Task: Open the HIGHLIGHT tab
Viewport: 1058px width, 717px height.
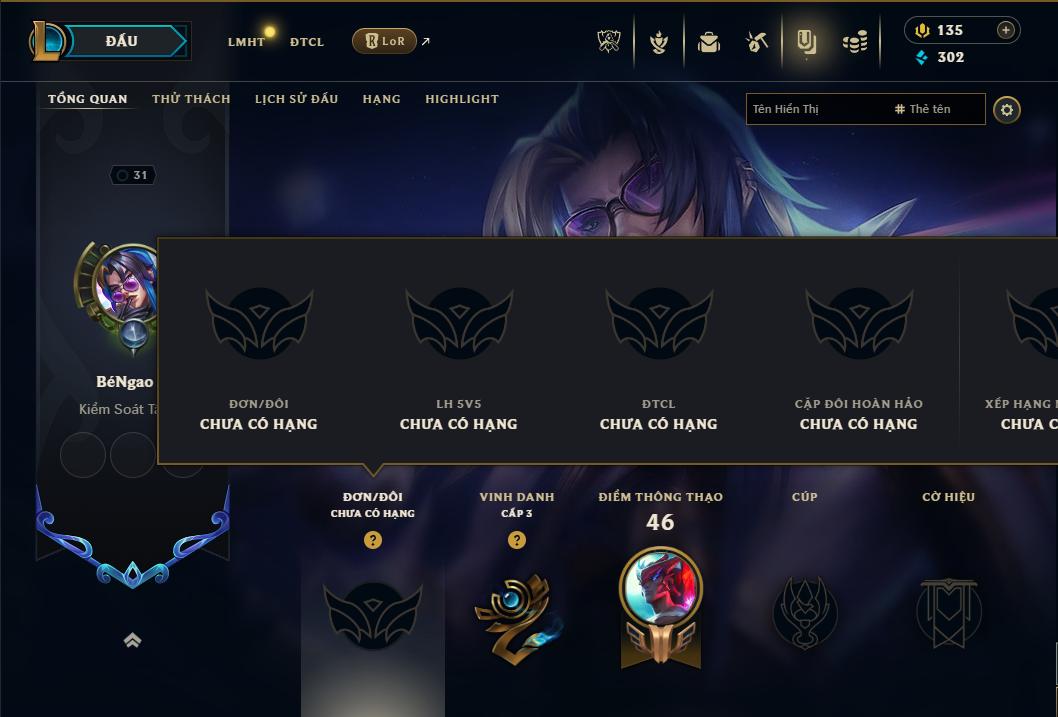Action: (462, 99)
